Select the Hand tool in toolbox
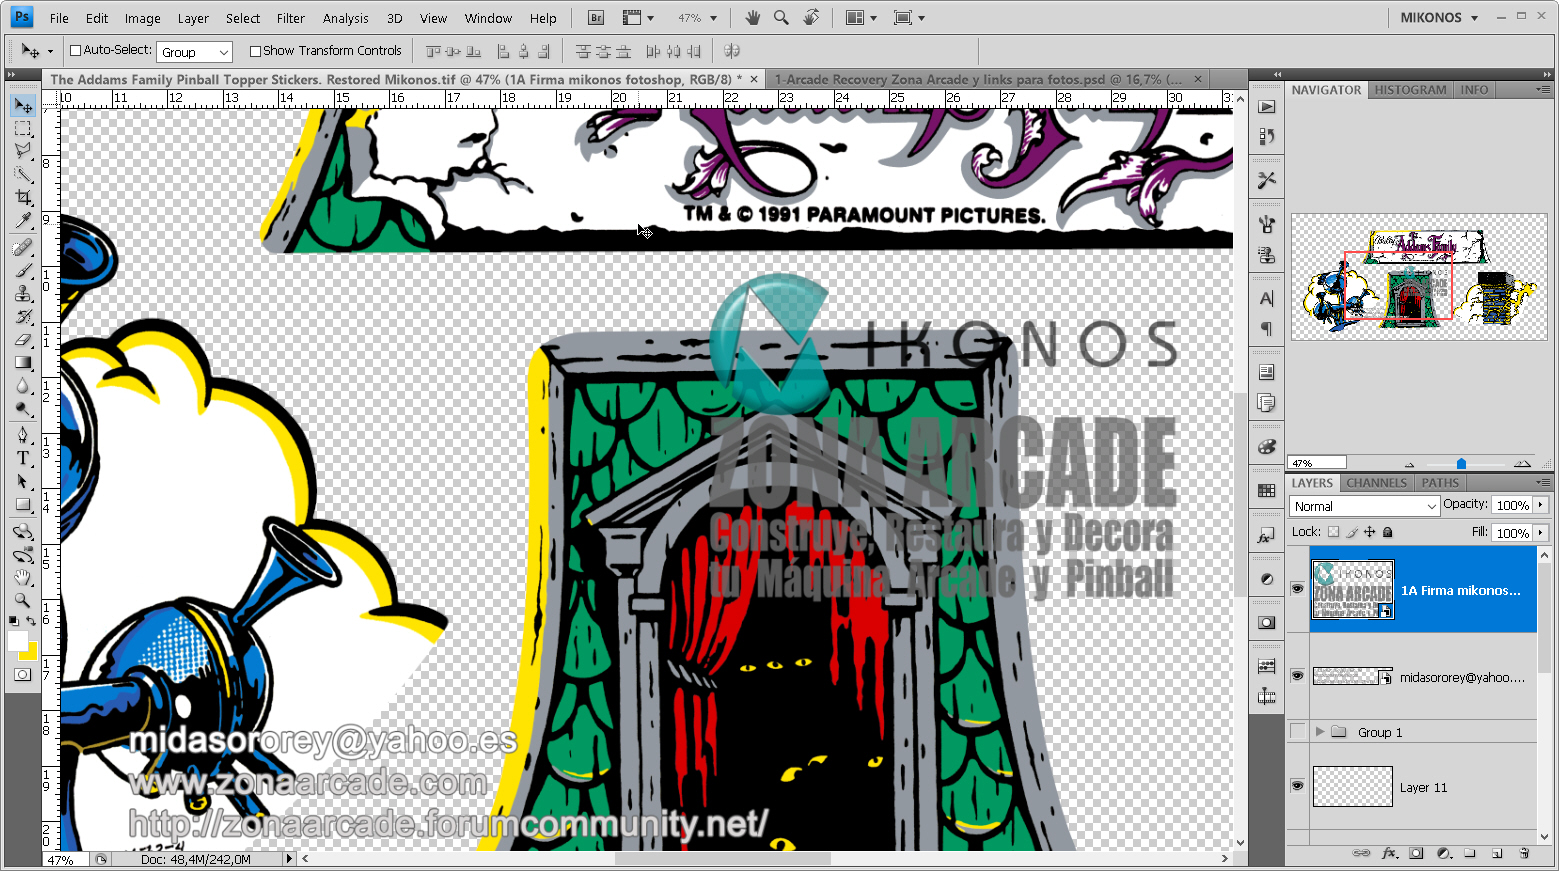 coord(23,577)
